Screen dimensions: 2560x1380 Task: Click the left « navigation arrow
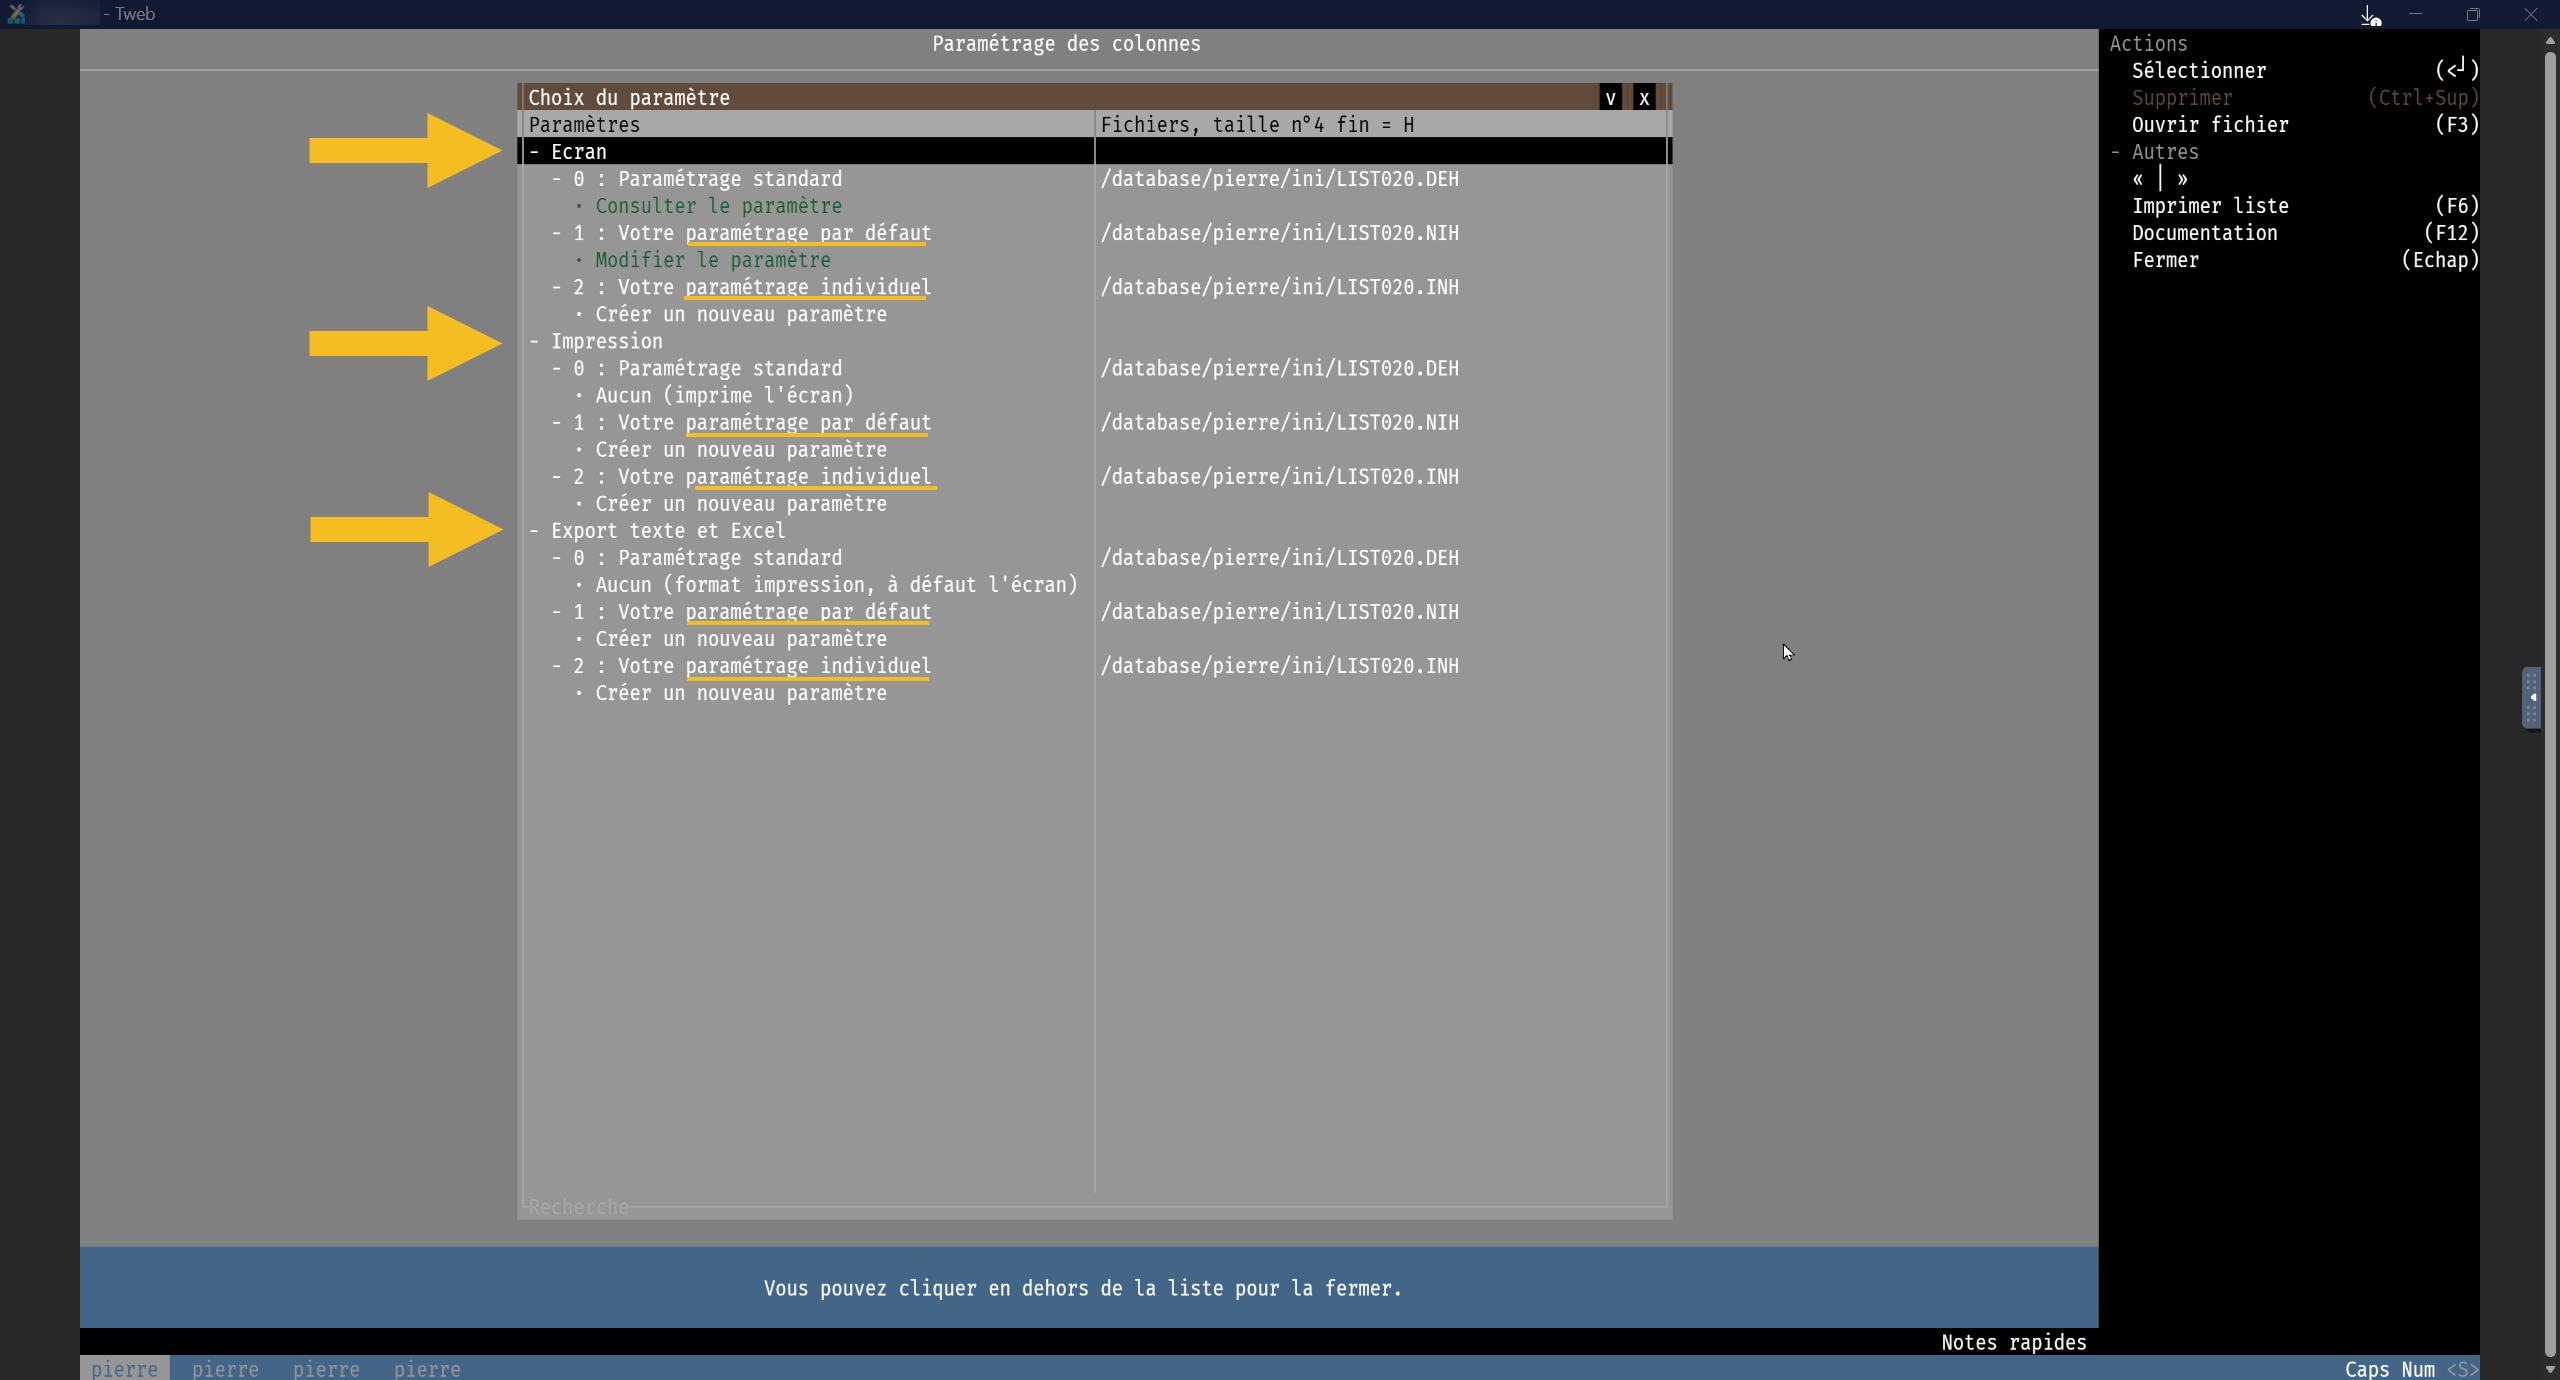(2138, 179)
